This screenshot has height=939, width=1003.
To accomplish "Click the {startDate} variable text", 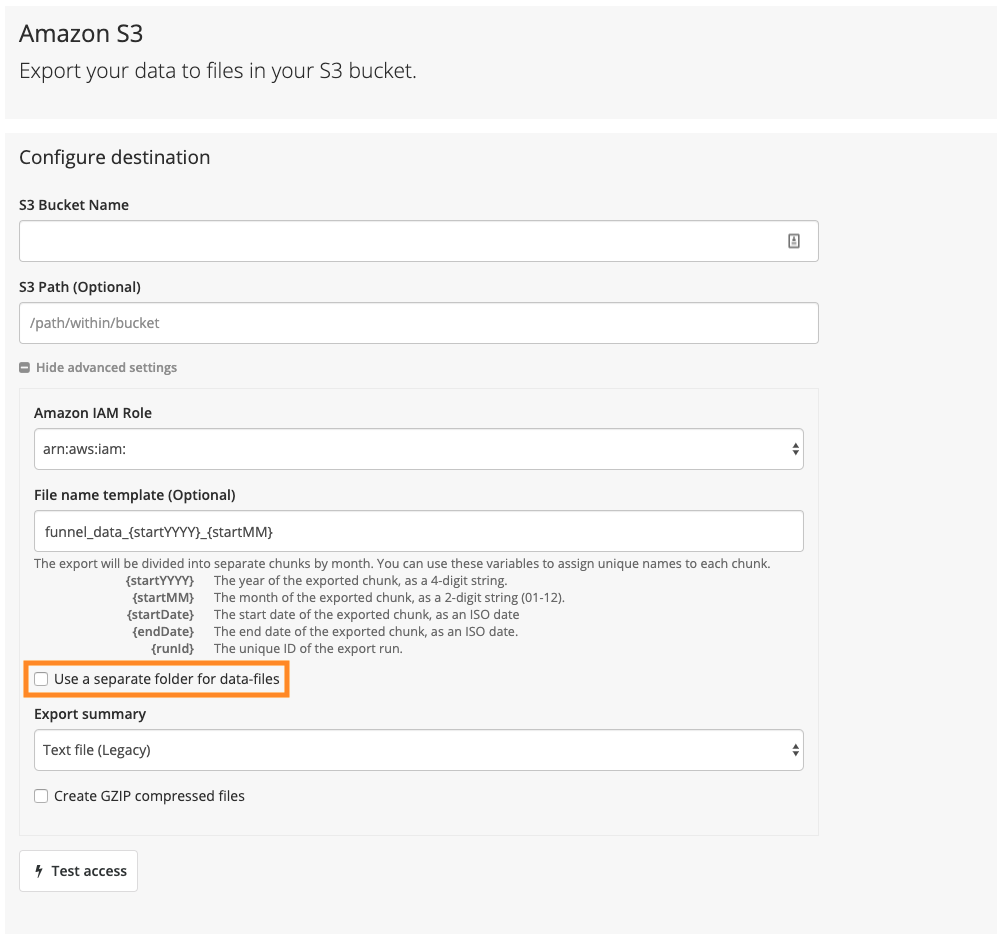I will coord(160,615).
